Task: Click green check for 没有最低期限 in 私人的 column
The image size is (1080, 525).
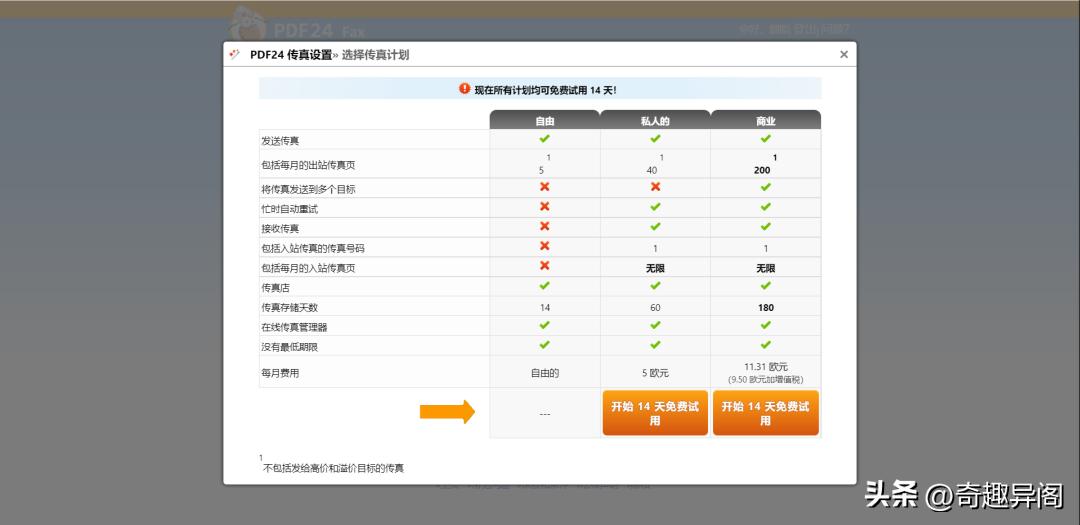Action: [655, 344]
